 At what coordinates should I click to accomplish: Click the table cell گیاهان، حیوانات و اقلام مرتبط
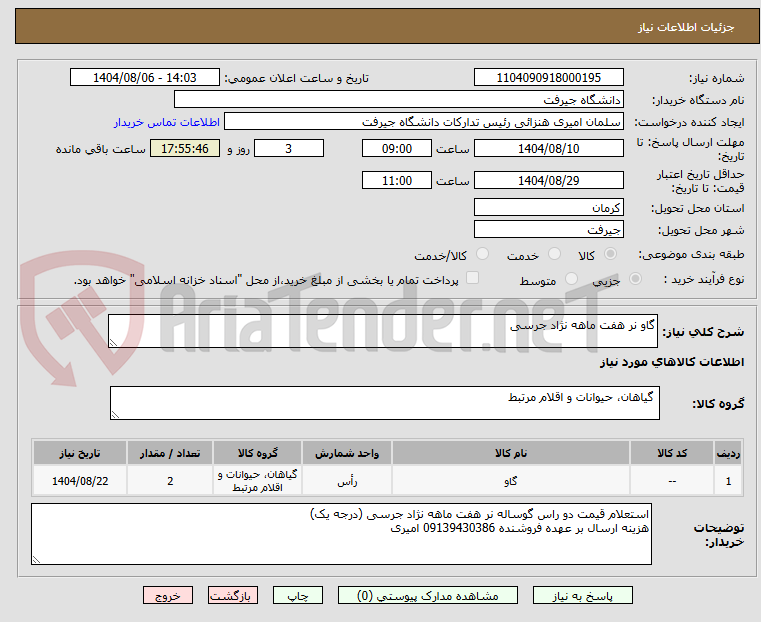coord(257,481)
